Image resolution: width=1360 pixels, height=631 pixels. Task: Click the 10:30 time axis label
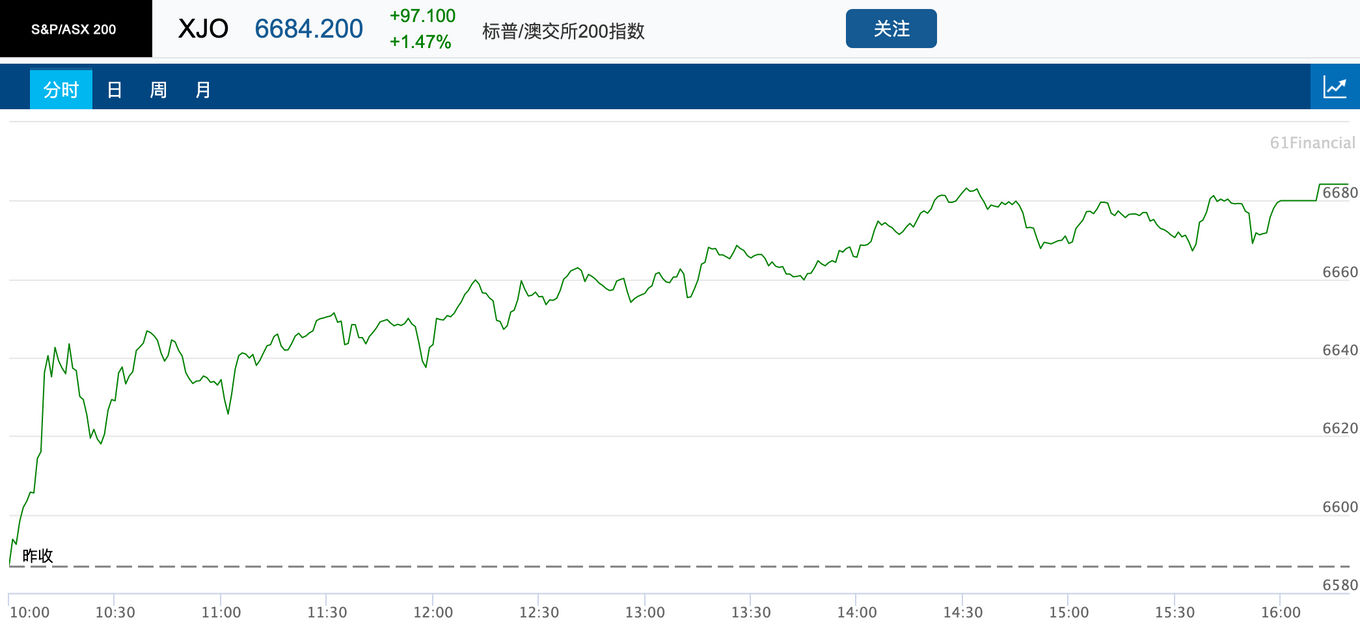[116, 612]
